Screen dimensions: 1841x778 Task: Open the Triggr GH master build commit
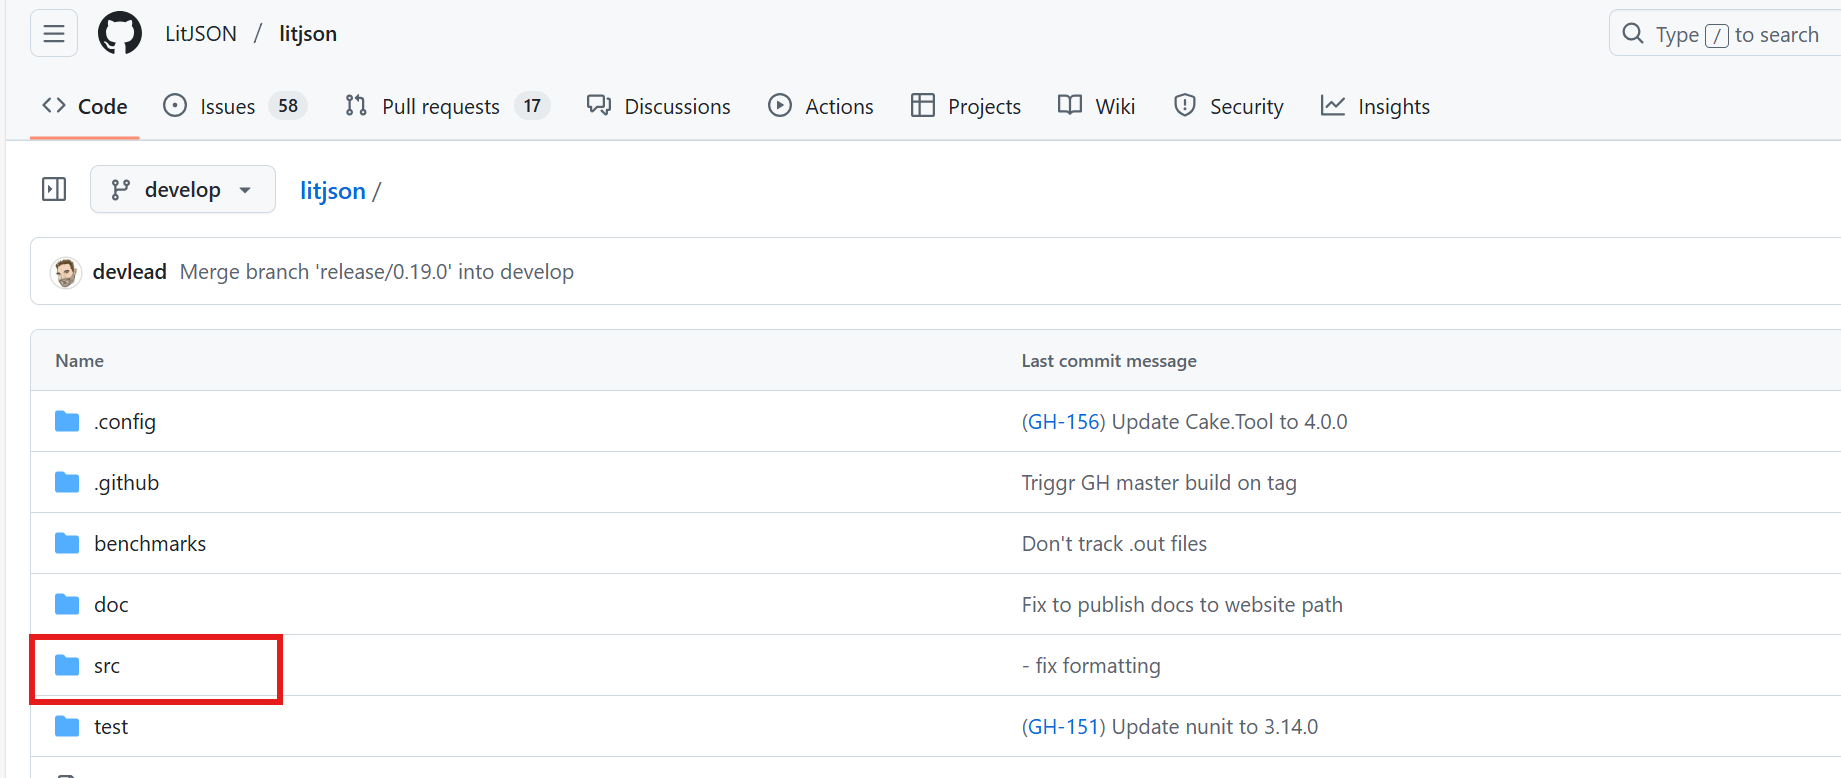[x=1159, y=483]
